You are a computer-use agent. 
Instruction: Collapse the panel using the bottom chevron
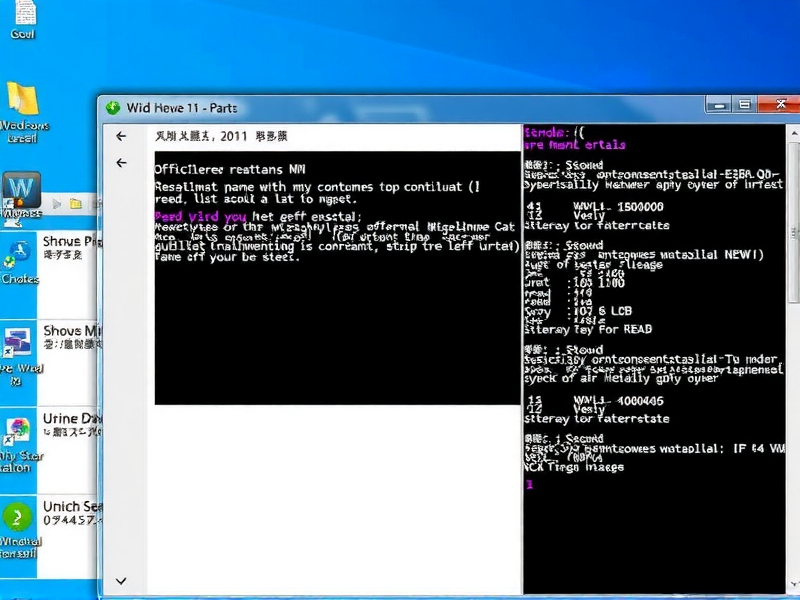point(122,580)
